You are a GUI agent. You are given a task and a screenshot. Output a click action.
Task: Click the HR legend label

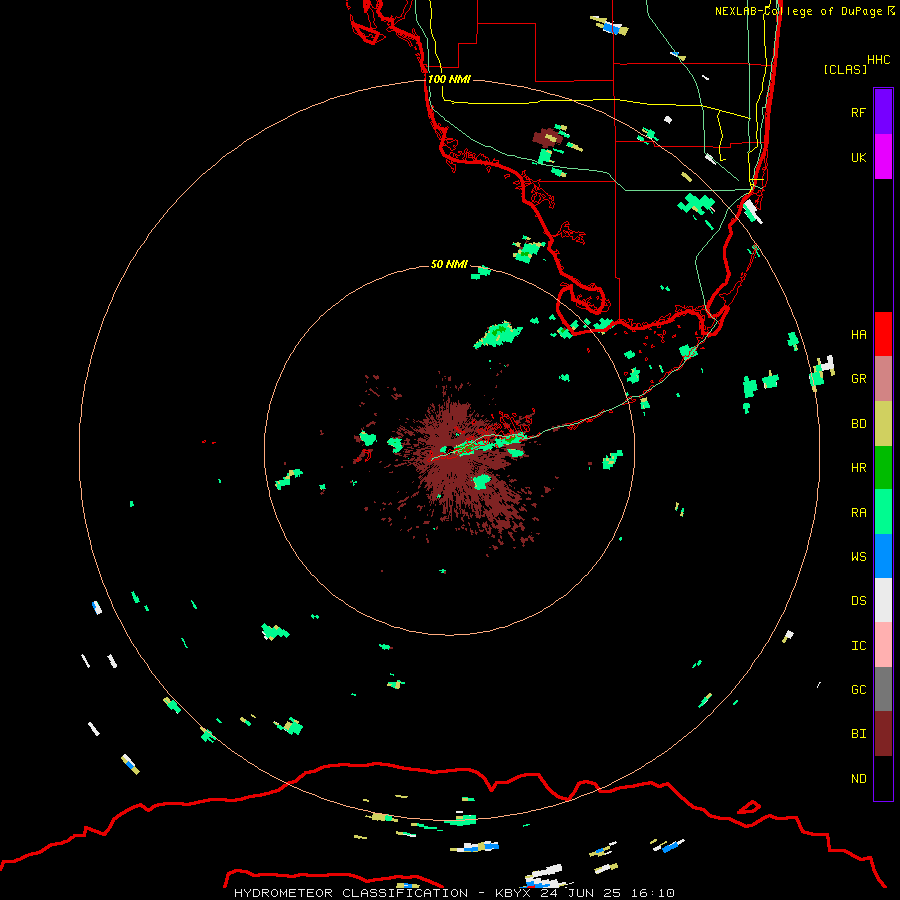point(858,467)
